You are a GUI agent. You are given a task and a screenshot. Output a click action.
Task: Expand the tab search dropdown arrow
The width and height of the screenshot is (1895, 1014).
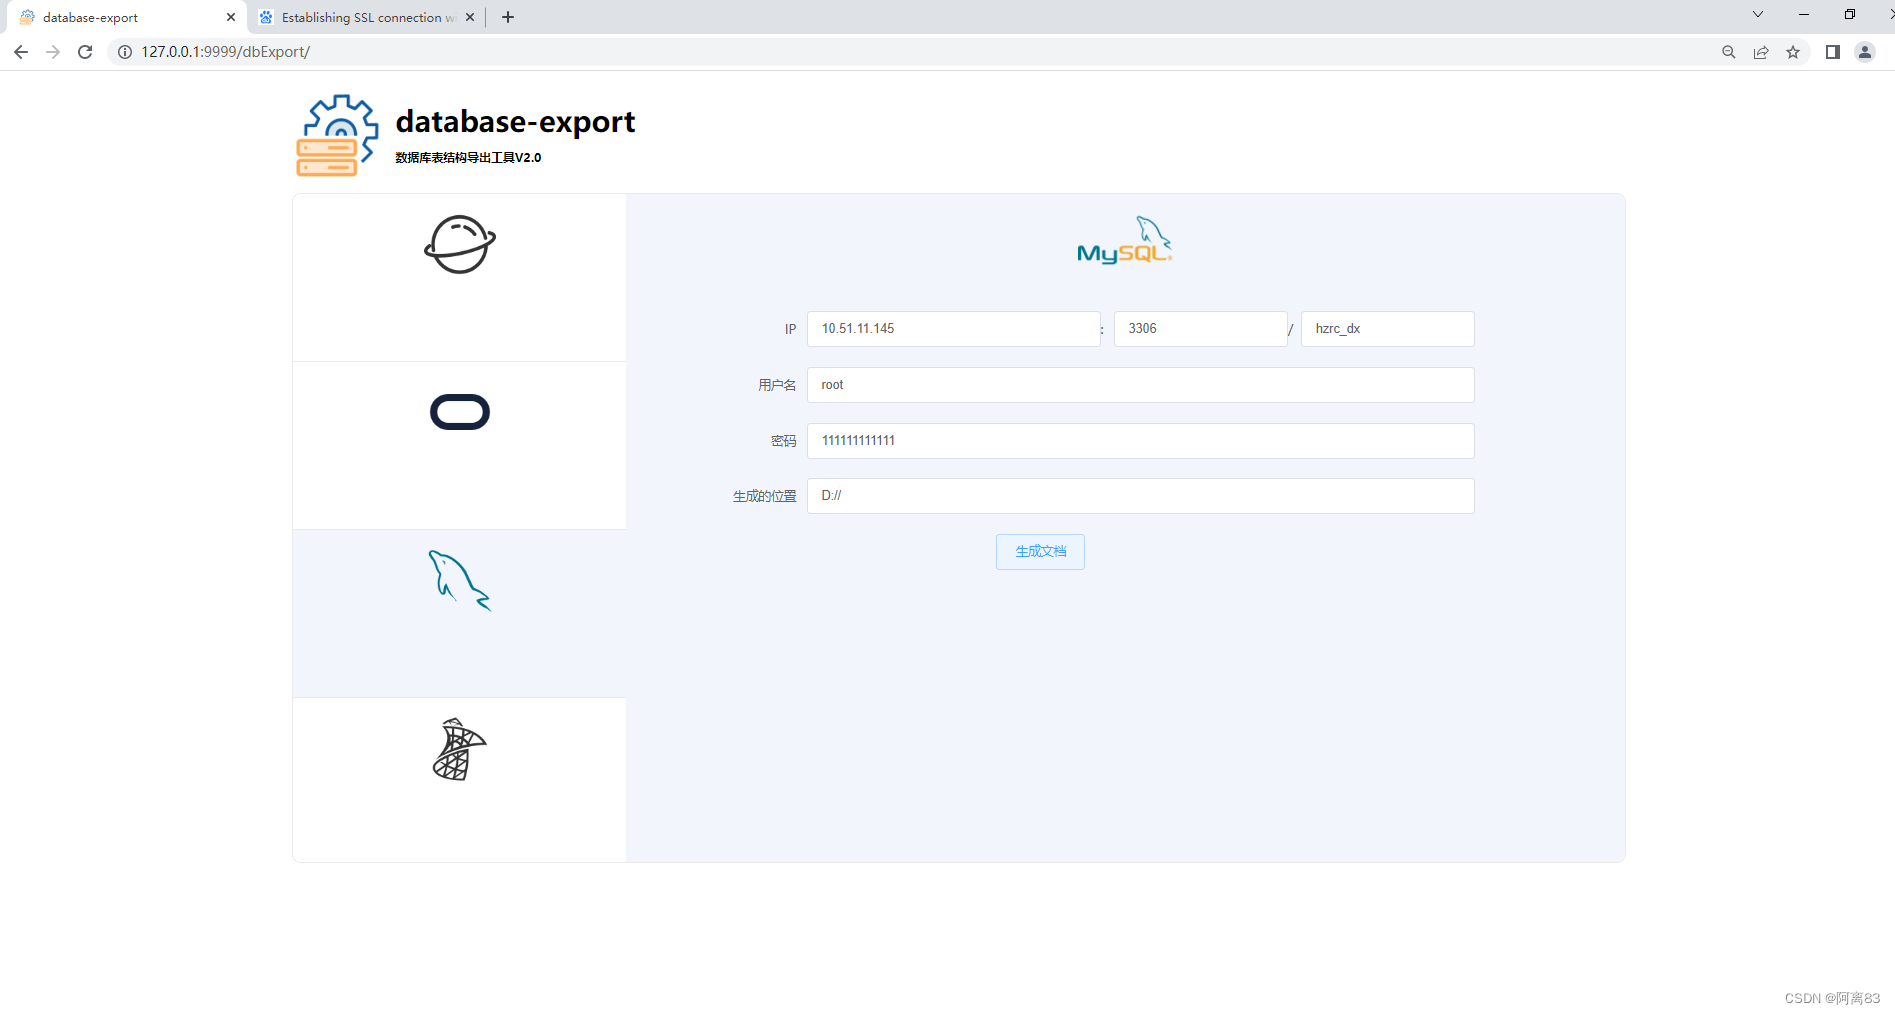coord(1758,14)
